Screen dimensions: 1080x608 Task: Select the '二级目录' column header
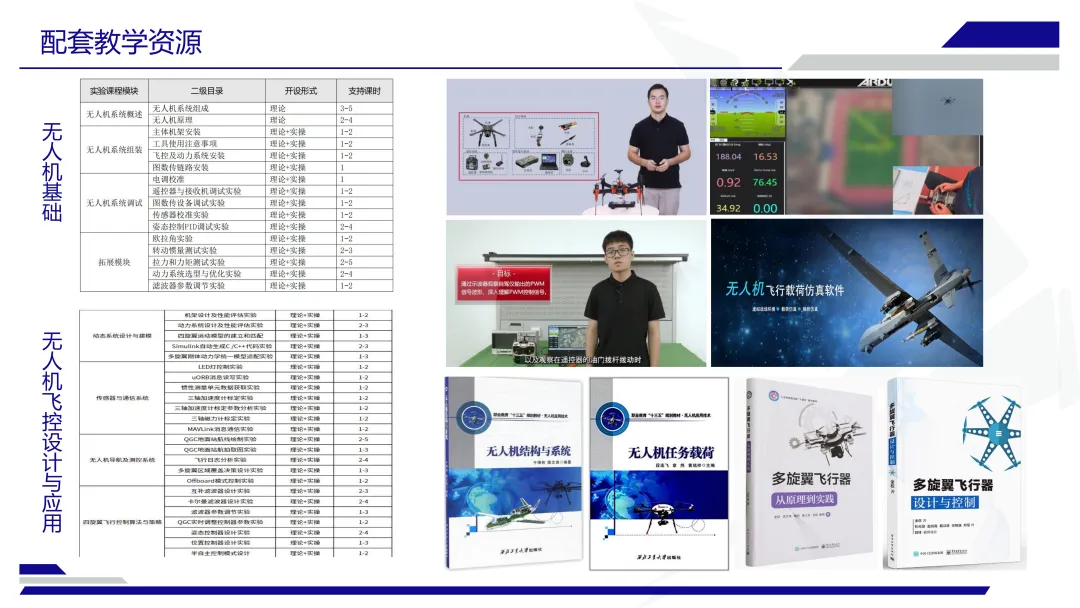point(207,91)
